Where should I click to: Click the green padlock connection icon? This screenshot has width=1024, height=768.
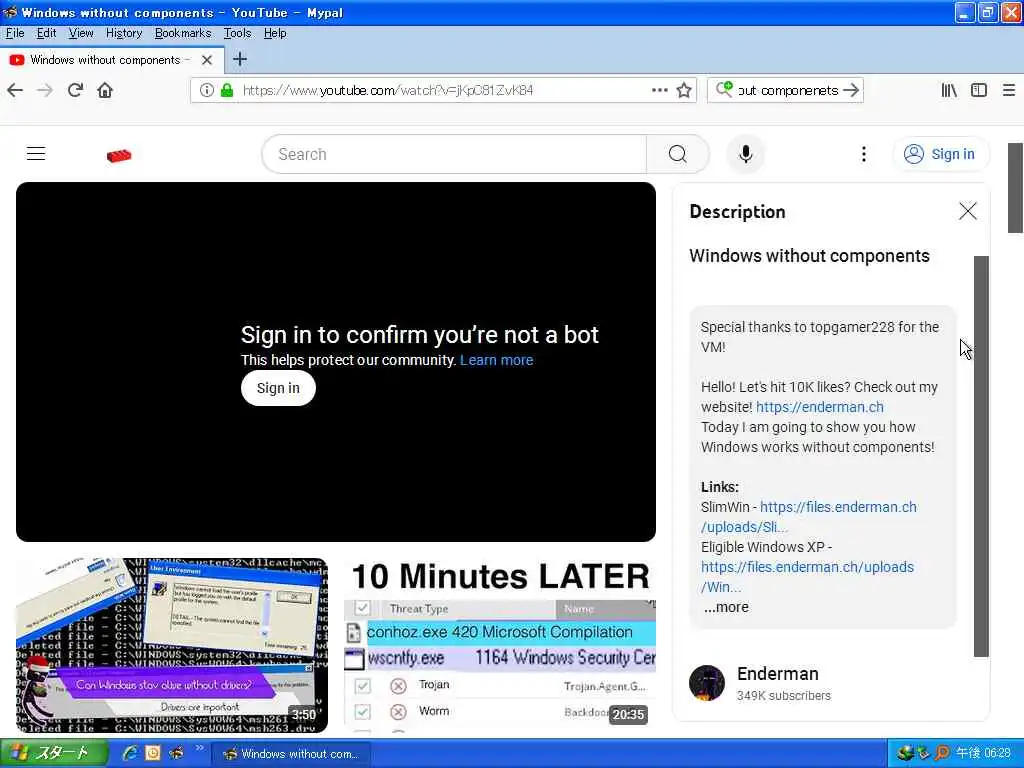point(227,90)
